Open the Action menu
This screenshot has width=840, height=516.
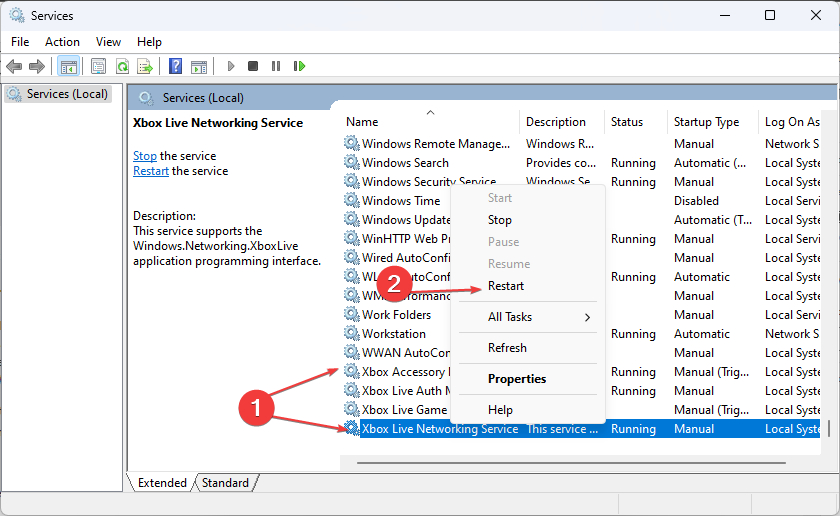tap(62, 42)
